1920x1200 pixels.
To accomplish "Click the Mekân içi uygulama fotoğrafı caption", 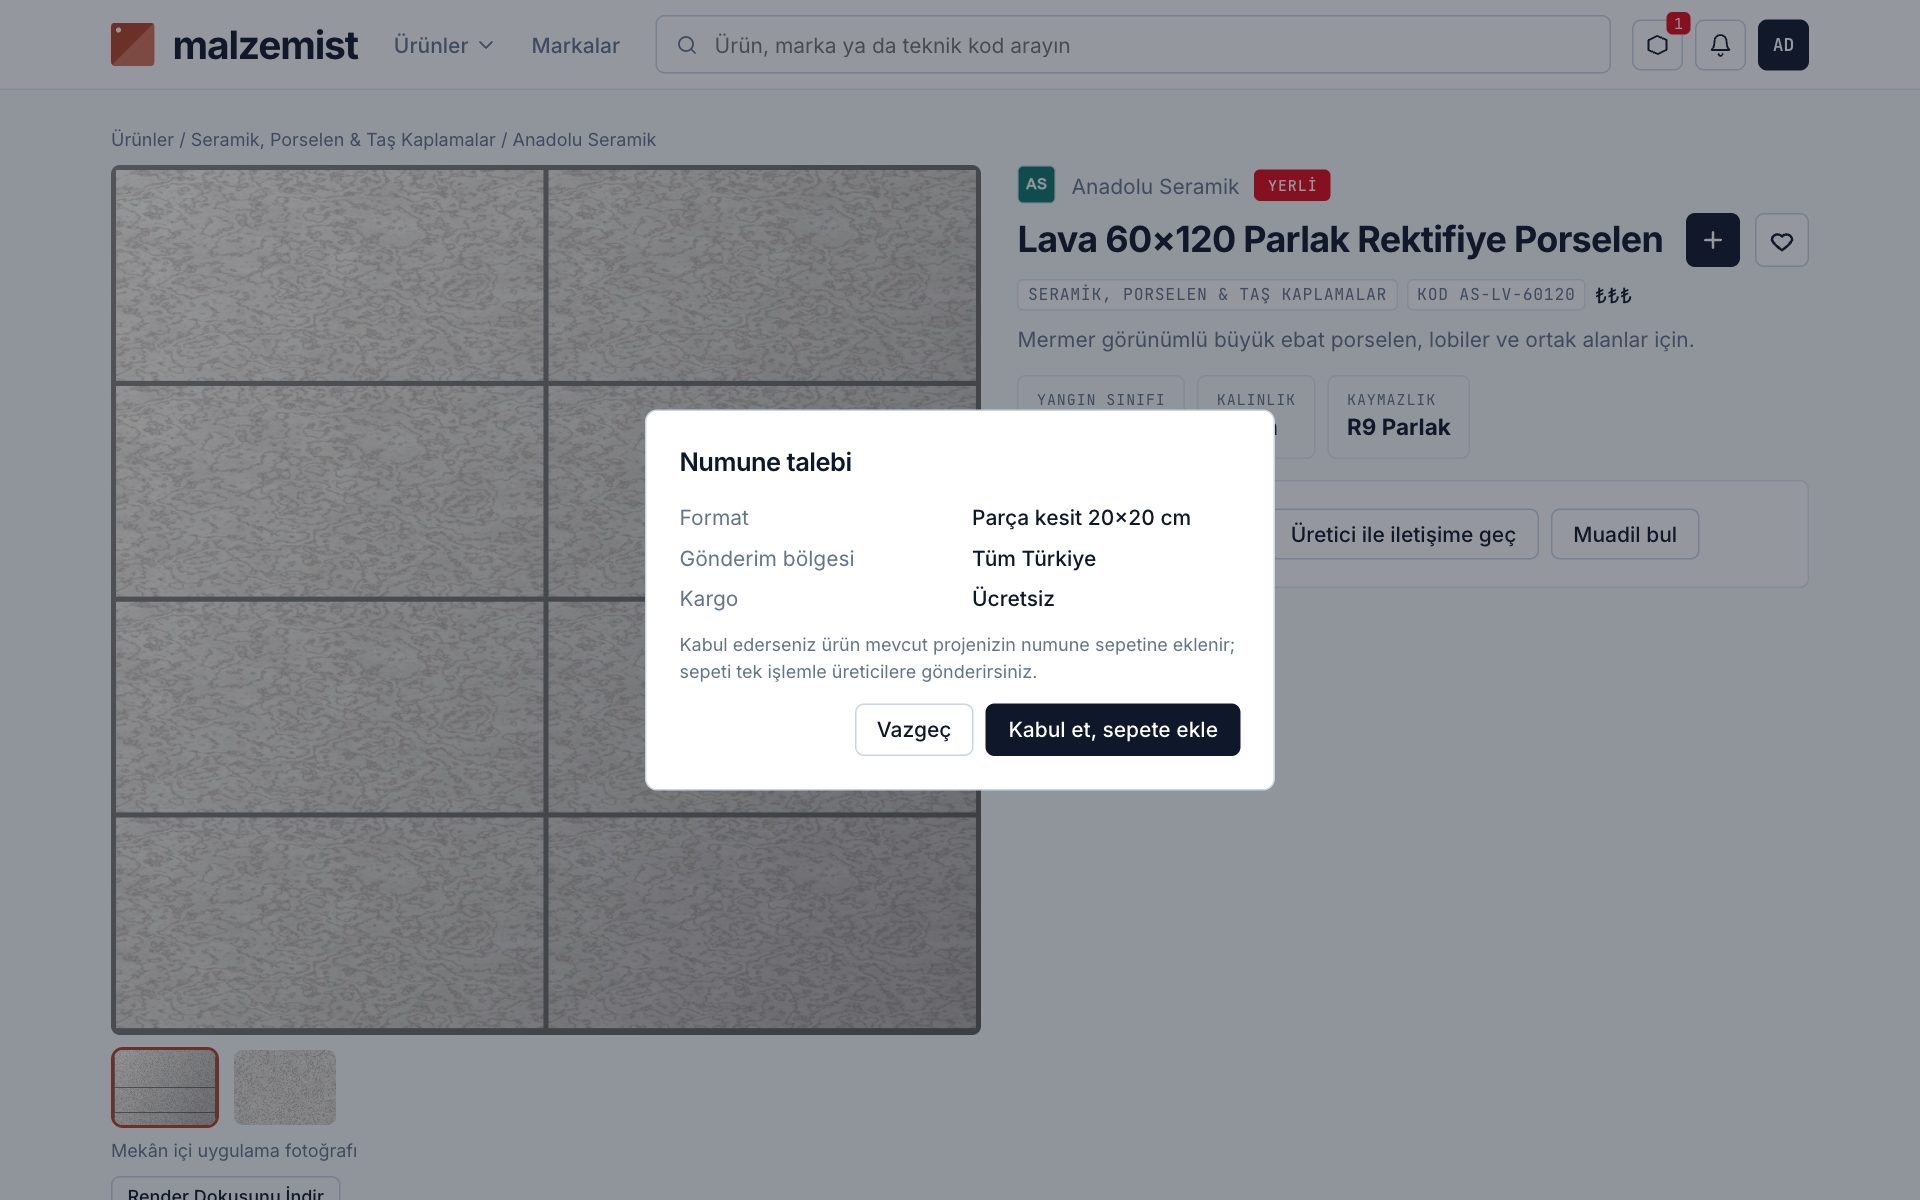I will click(x=234, y=1151).
